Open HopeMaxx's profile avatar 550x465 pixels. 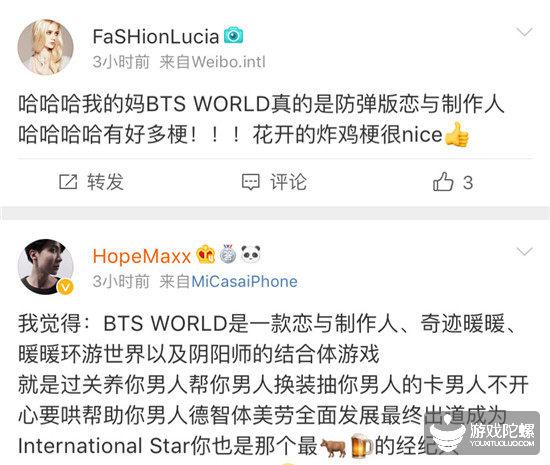pos(45,267)
